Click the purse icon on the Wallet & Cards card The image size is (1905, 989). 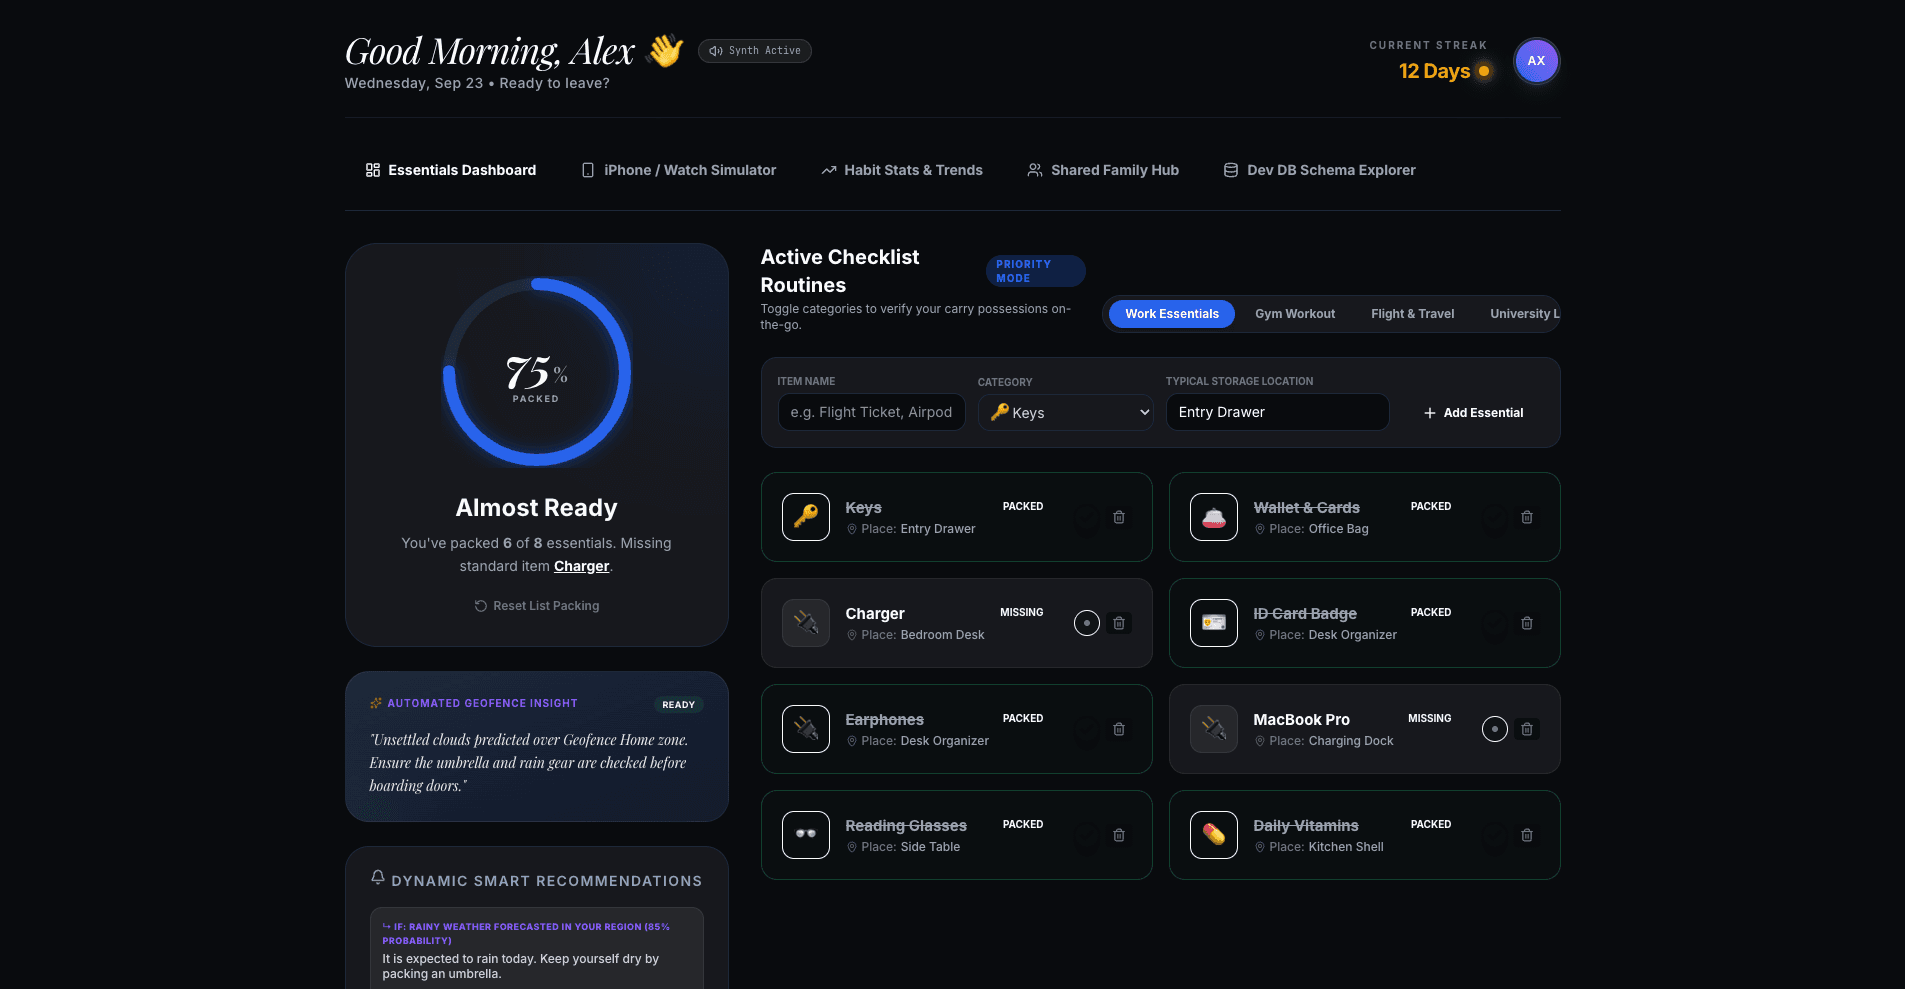pyautogui.click(x=1214, y=517)
